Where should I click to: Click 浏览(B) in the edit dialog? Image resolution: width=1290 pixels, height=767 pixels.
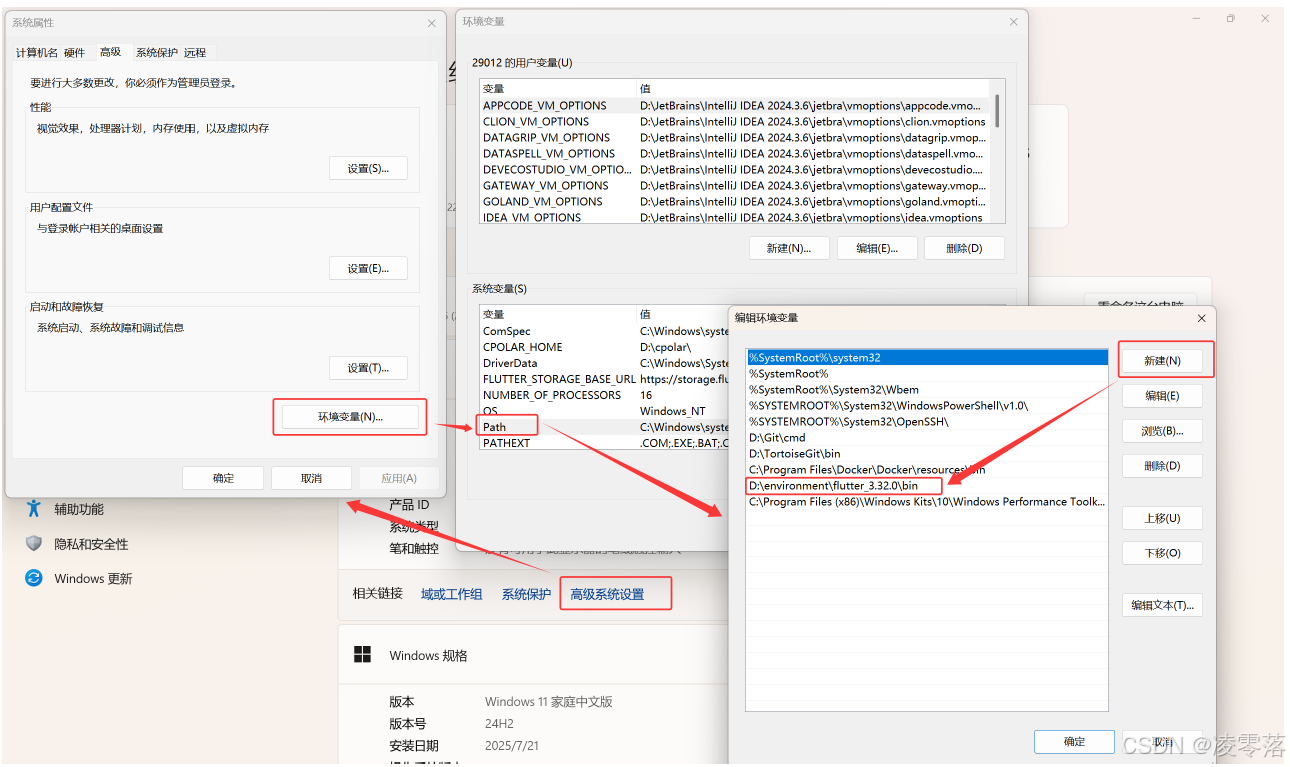[1162, 429]
